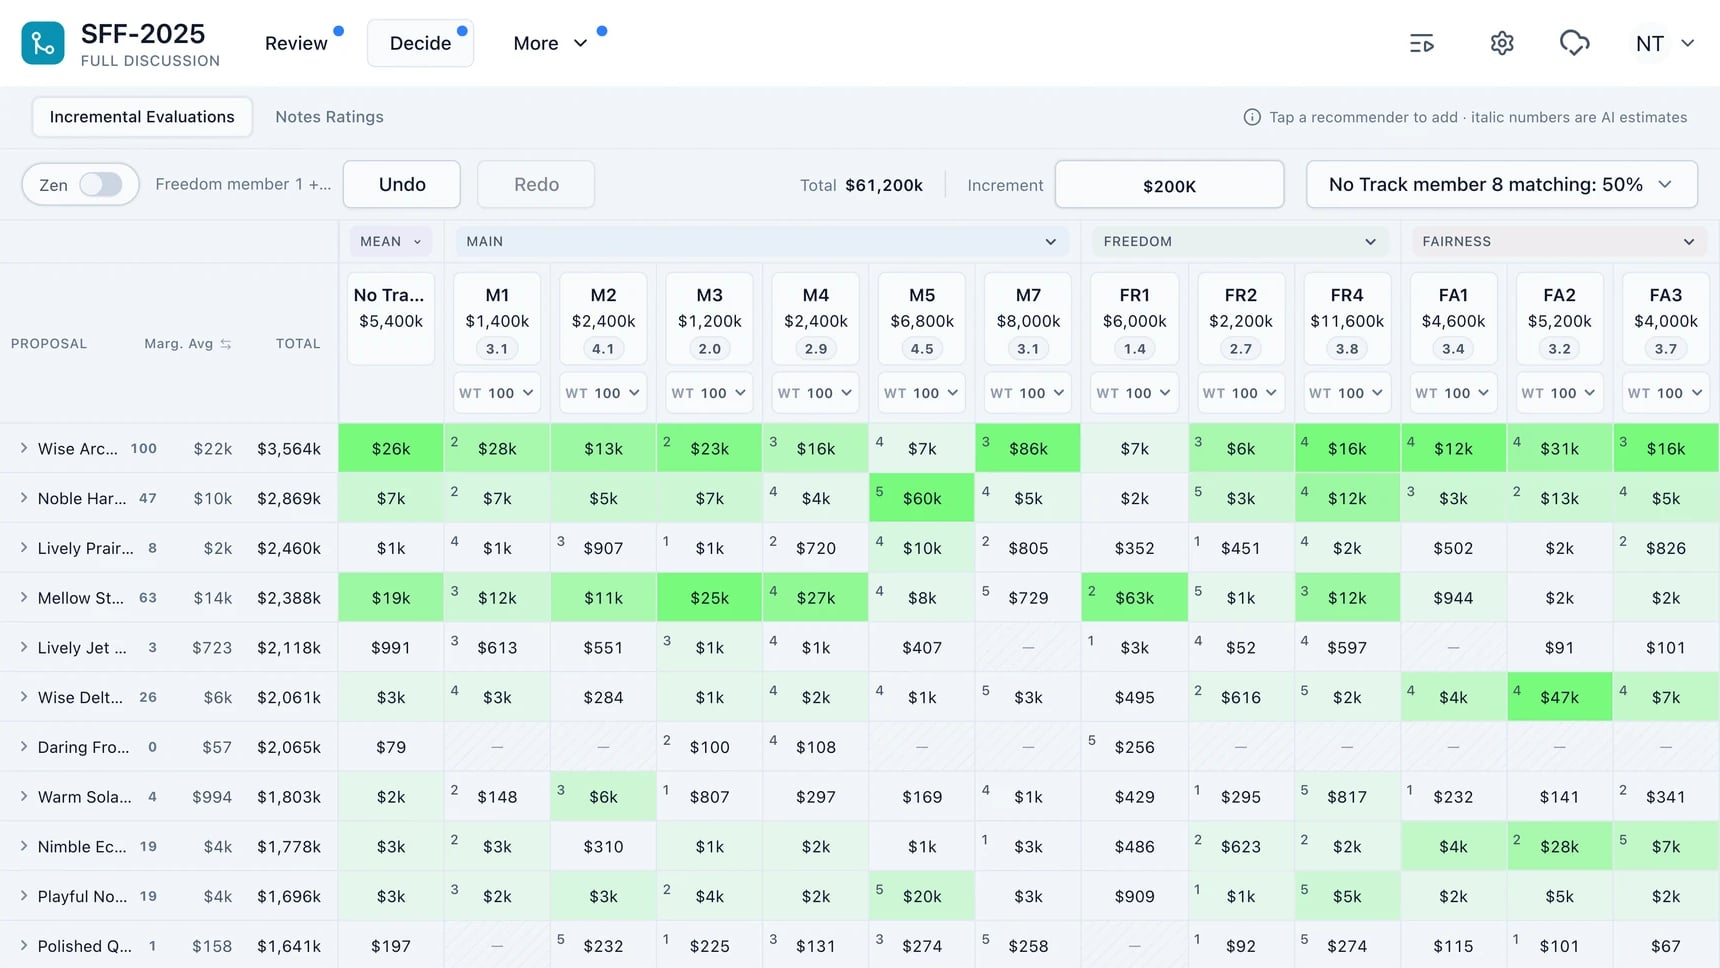Open the playlist queue icon in header
1720x968 pixels.
(1421, 43)
